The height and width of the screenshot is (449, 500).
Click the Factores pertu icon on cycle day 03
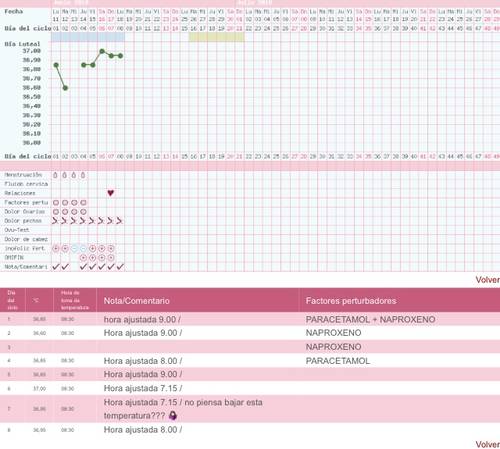click(x=74, y=202)
